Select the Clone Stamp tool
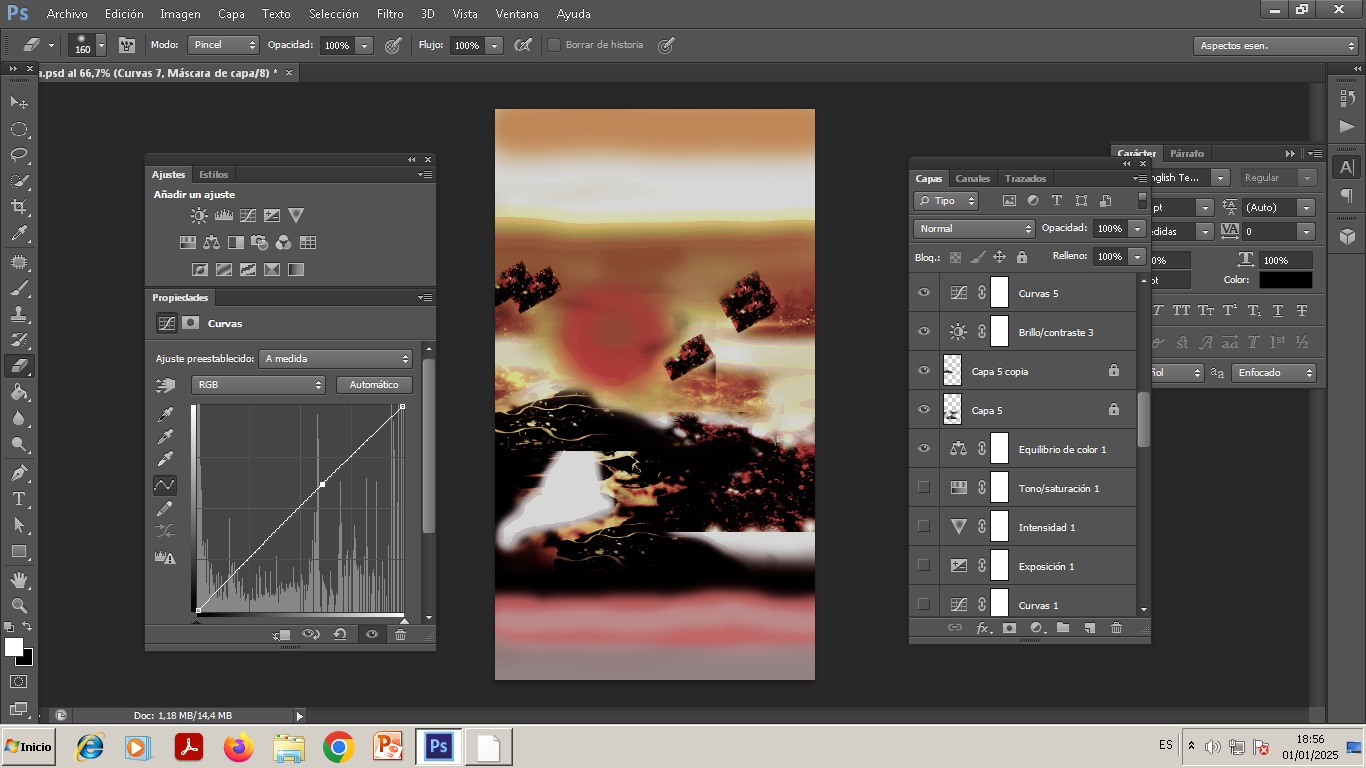This screenshot has height=768, width=1366. click(x=19, y=314)
